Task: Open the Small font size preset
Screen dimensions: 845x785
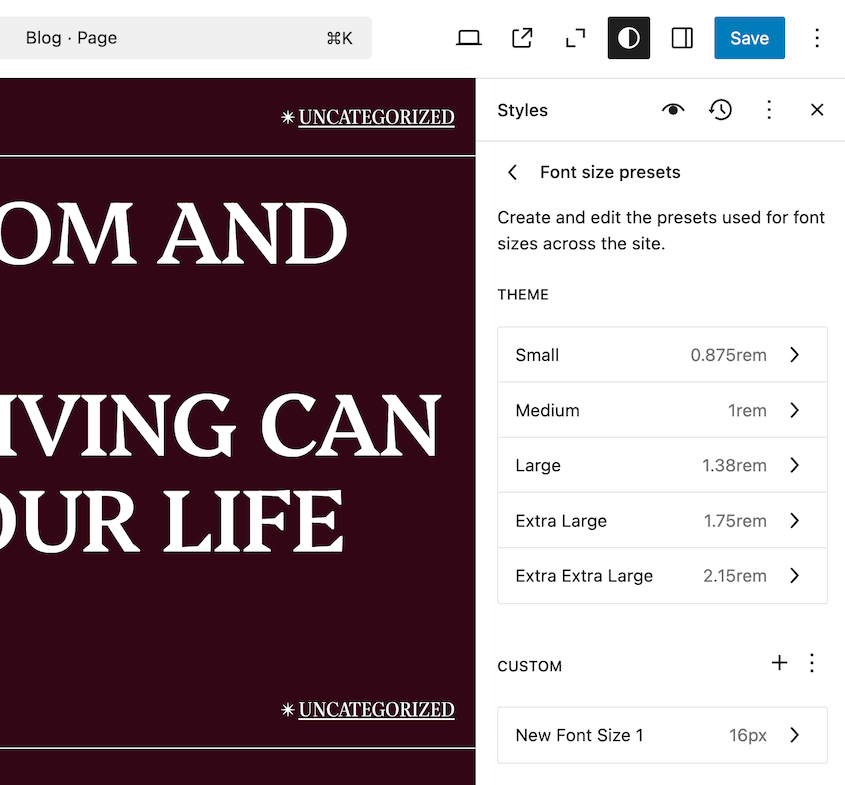Action: pos(662,355)
